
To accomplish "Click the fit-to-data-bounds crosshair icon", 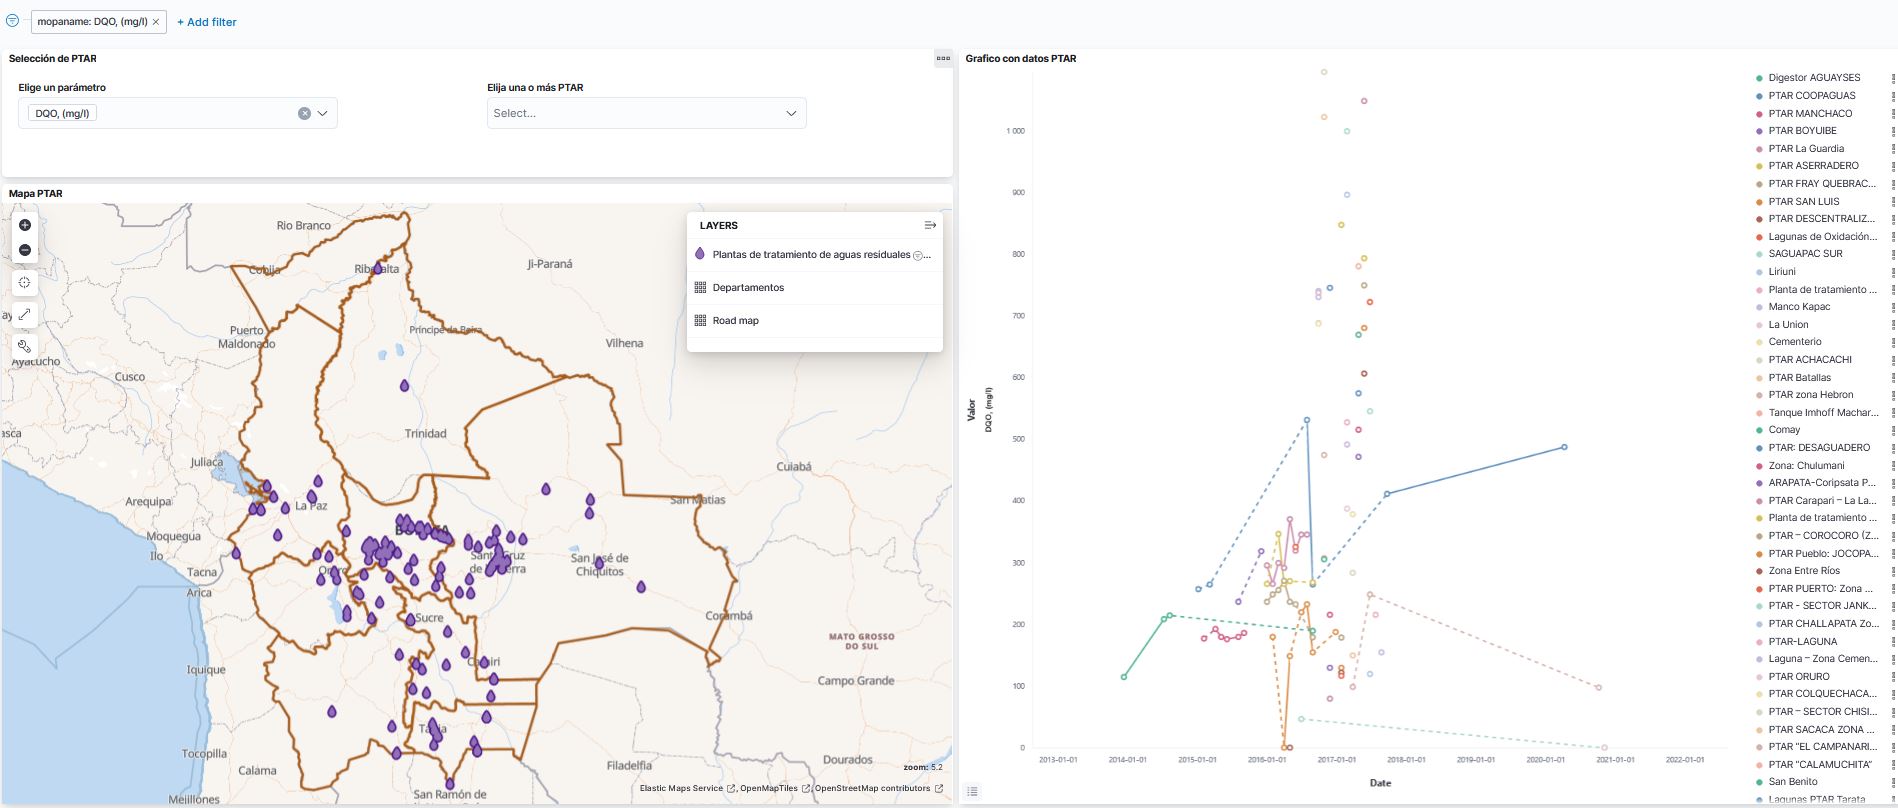I will click(x=25, y=283).
